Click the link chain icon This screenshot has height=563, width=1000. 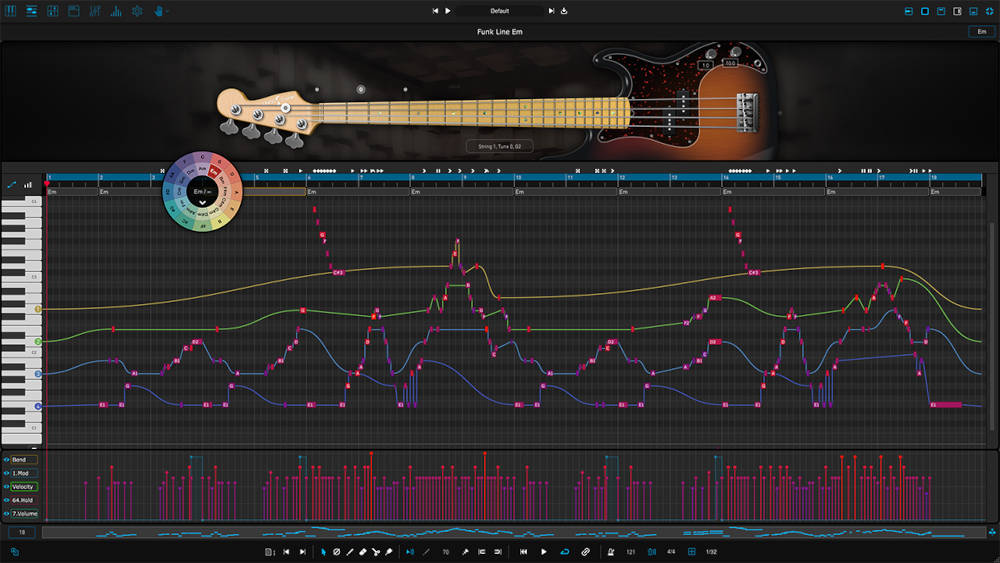585,552
